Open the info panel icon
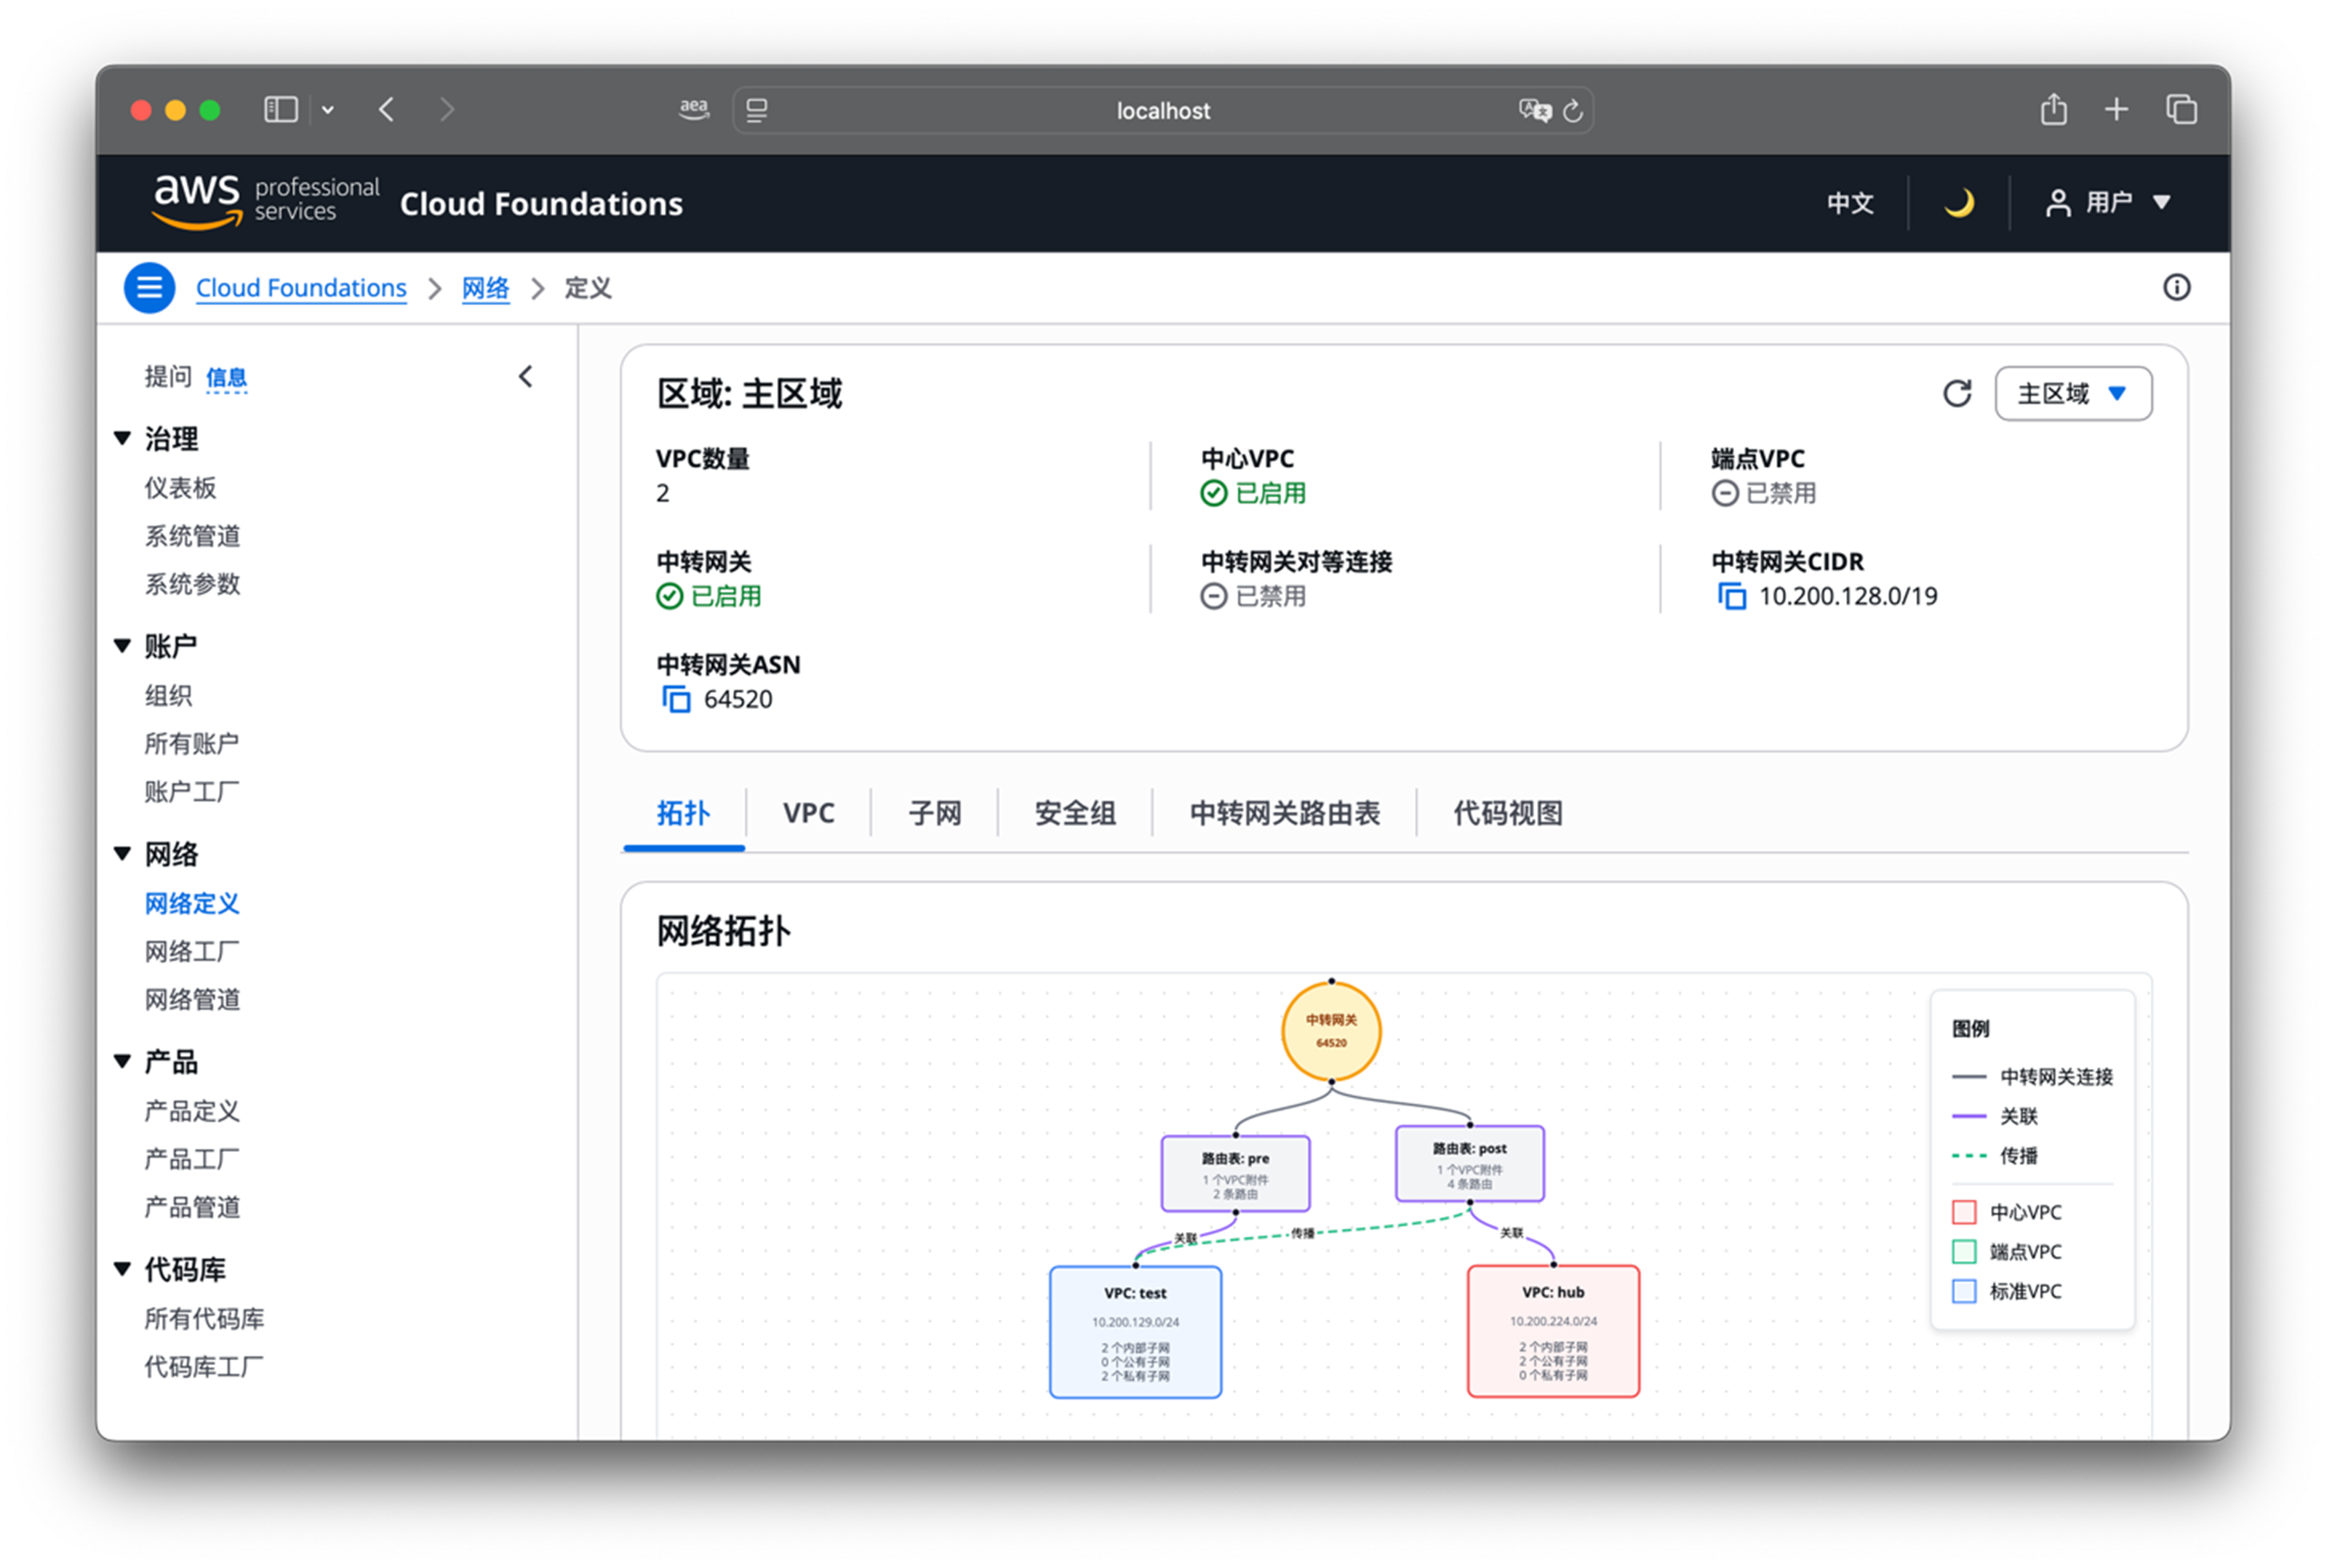This screenshot has width=2327, height=1568. tap(2176, 288)
